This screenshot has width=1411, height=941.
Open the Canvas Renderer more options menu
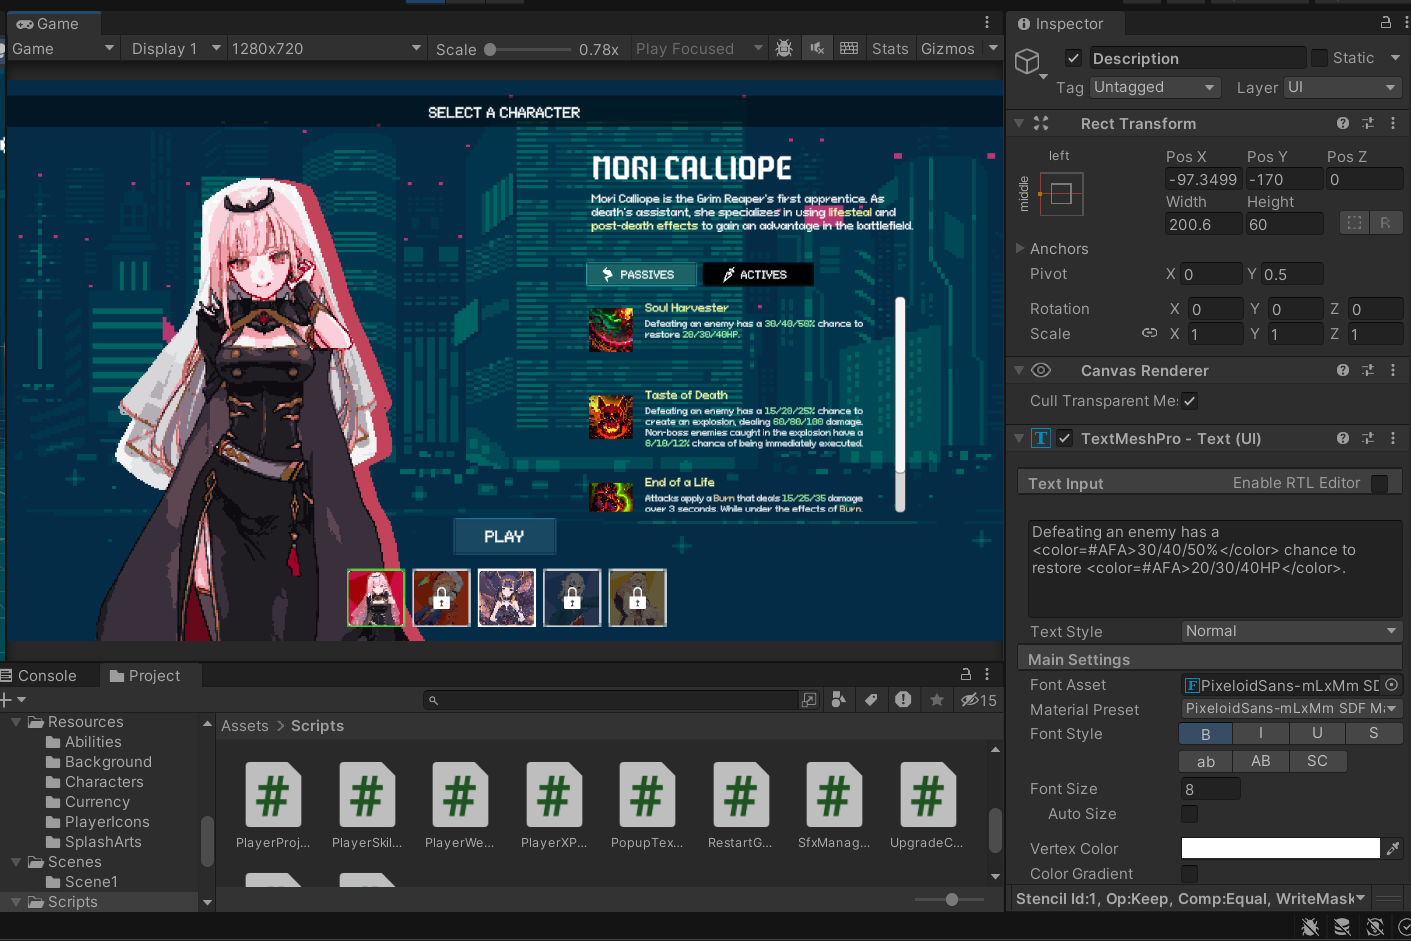(x=1393, y=370)
